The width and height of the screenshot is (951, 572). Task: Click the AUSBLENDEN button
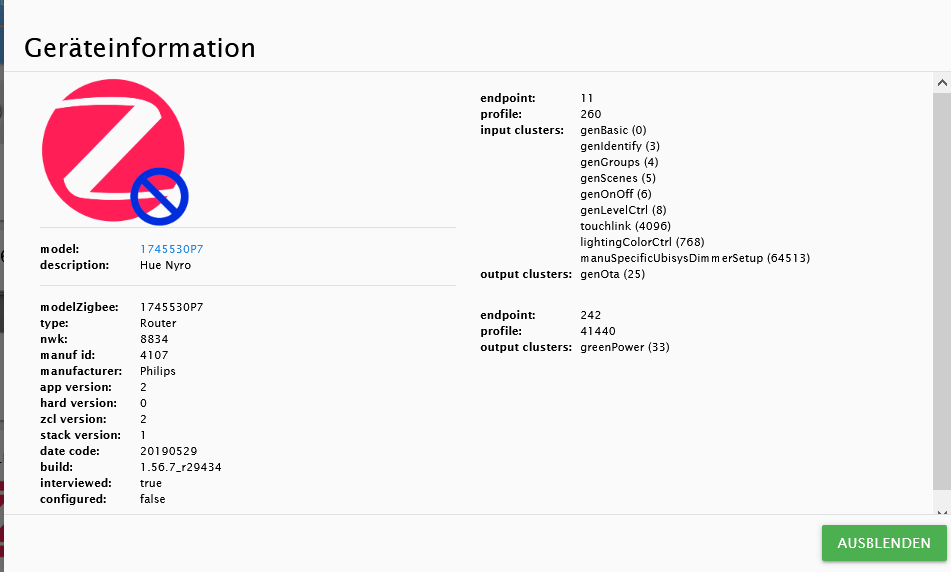pyautogui.click(x=884, y=542)
